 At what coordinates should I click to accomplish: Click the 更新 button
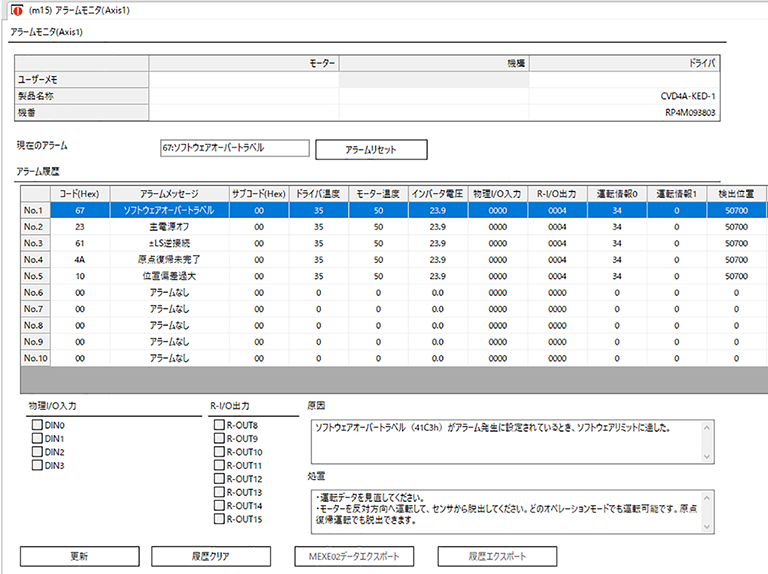(x=79, y=555)
